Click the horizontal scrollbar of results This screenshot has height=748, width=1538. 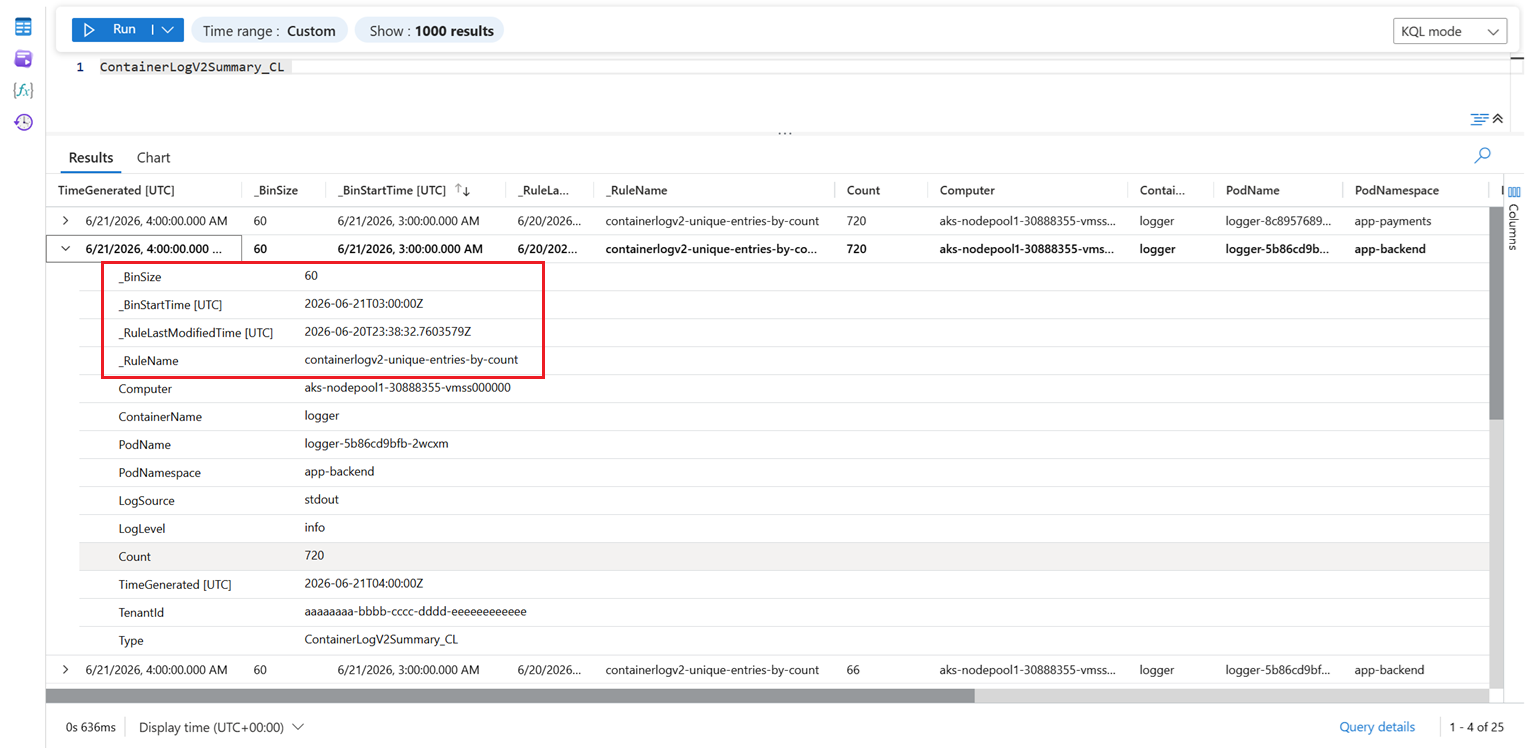coord(510,696)
